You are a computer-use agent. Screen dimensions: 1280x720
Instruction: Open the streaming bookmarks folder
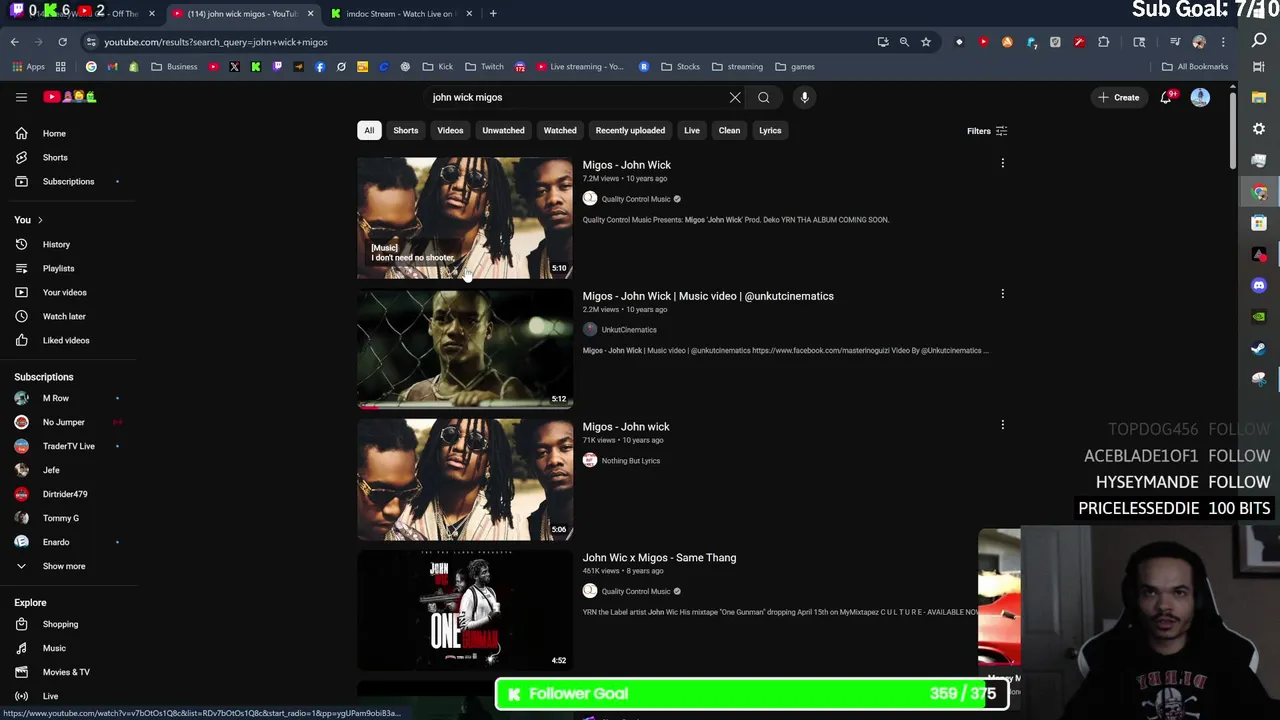pos(737,67)
